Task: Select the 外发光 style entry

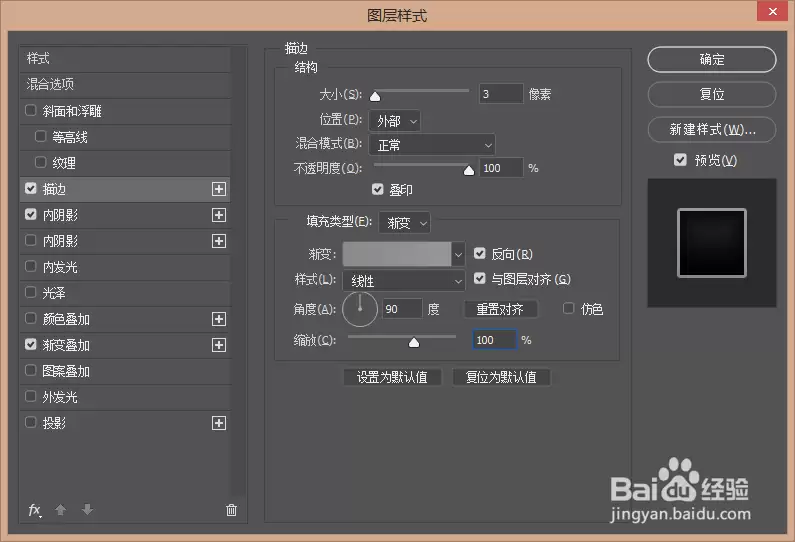Action: (x=125, y=397)
